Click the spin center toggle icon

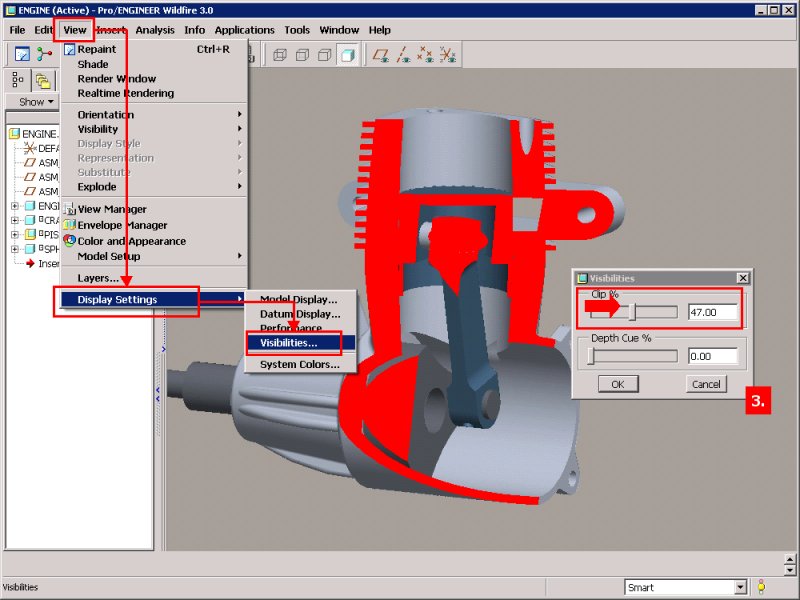44,54
